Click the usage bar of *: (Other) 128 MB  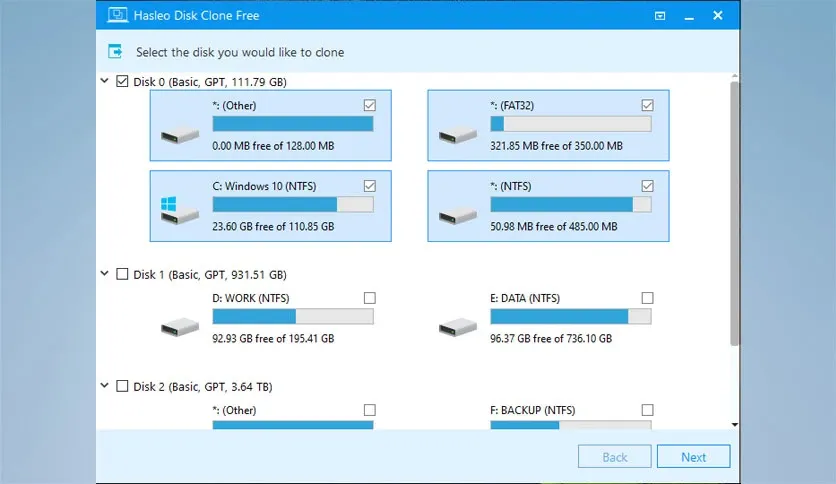tap(293, 124)
